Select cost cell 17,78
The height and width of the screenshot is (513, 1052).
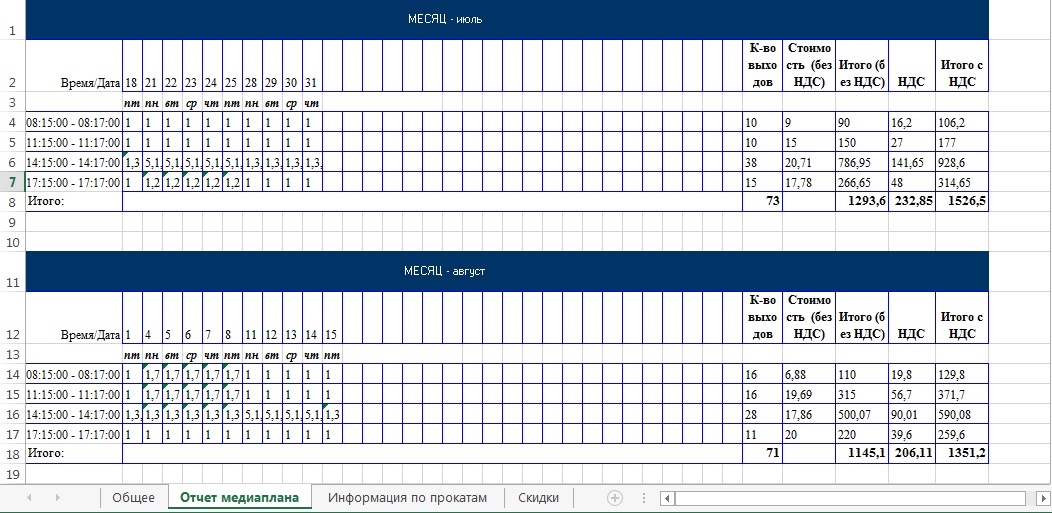(808, 182)
